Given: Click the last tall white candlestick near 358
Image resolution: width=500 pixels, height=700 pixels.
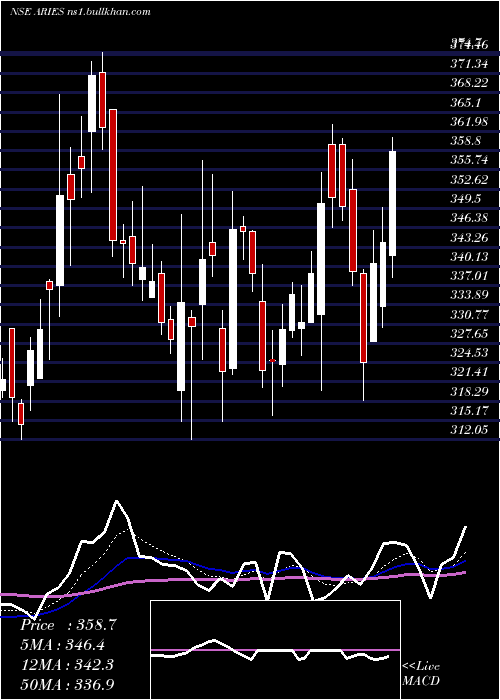Looking at the screenshot, I should coord(392,204).
